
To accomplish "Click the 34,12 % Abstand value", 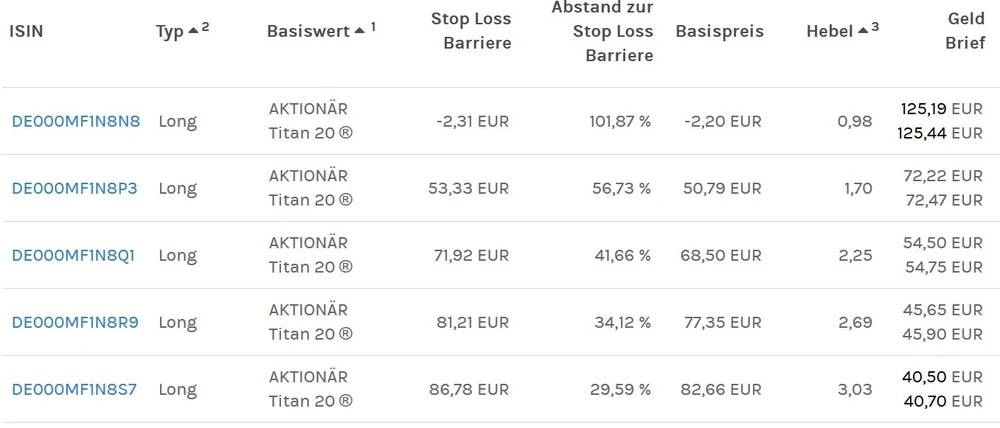I will click(622, 322).
